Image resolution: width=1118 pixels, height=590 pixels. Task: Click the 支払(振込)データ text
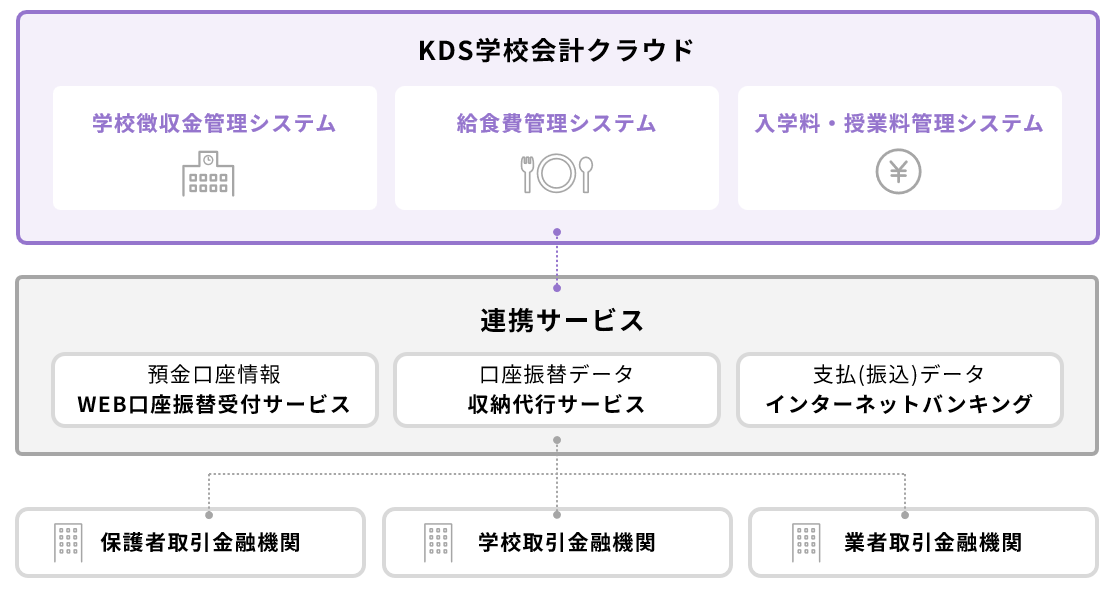[899, 375]
